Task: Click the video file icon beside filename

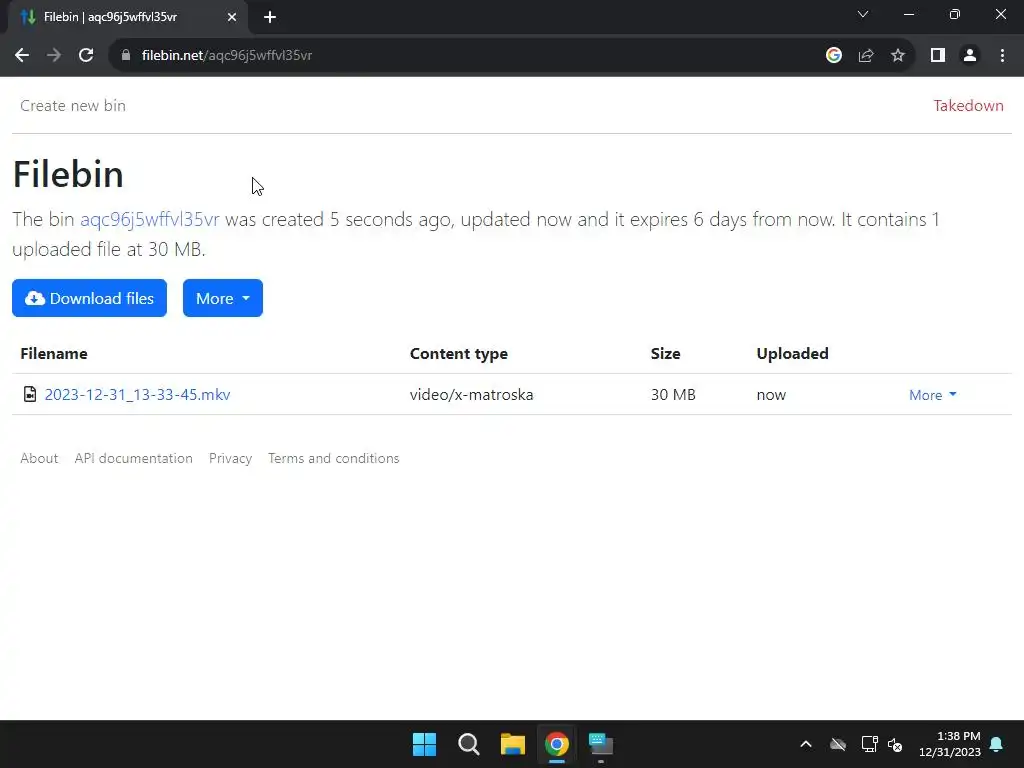Action: (x=30, y=394)
